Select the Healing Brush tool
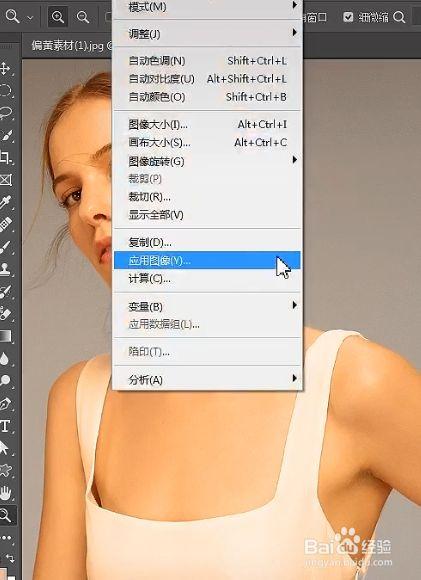Screen dimensions: 421x580 pos(6,225)
